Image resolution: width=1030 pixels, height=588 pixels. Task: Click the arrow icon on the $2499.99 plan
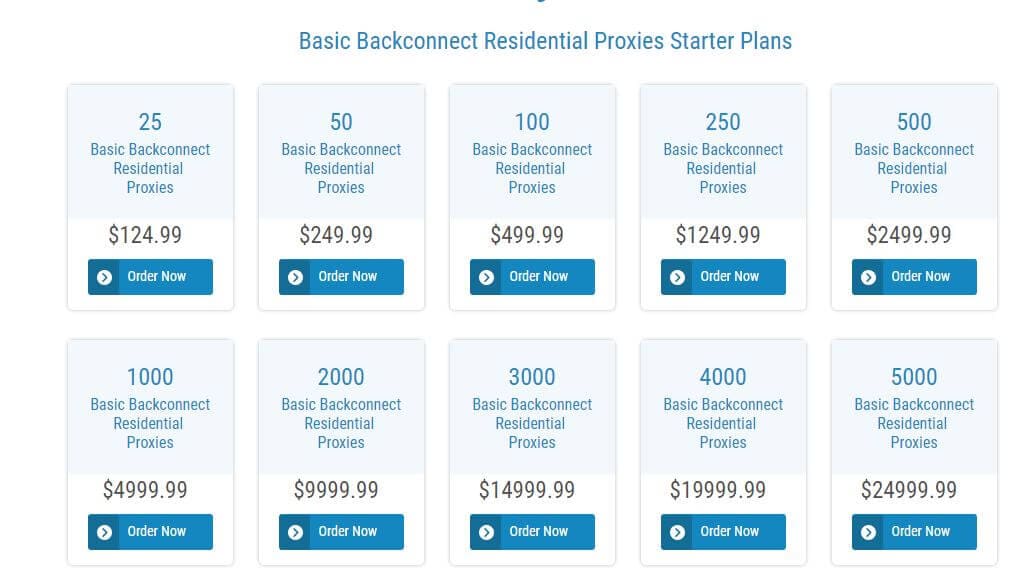[x=868, y=277]
